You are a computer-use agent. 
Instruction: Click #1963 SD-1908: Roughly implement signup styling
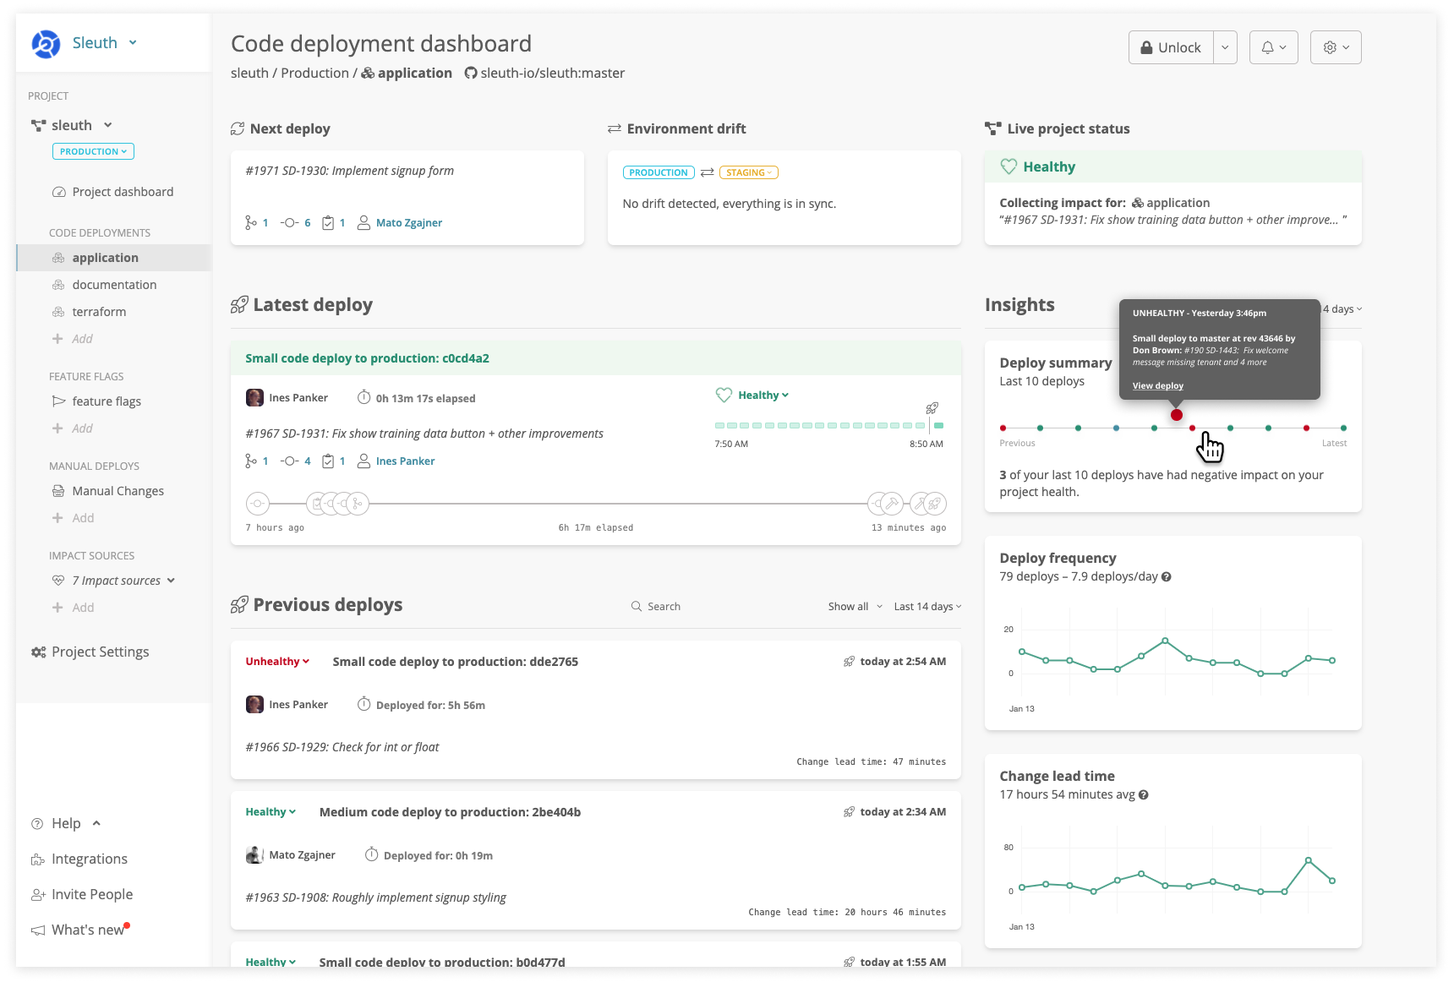pyautogui.click(x=376, y=898)
